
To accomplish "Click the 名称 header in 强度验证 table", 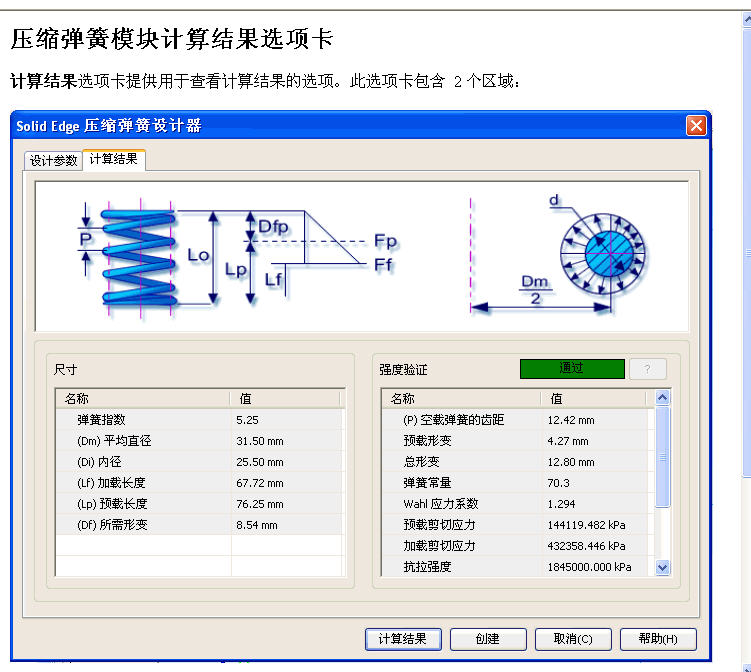I will tap(461, 399).
